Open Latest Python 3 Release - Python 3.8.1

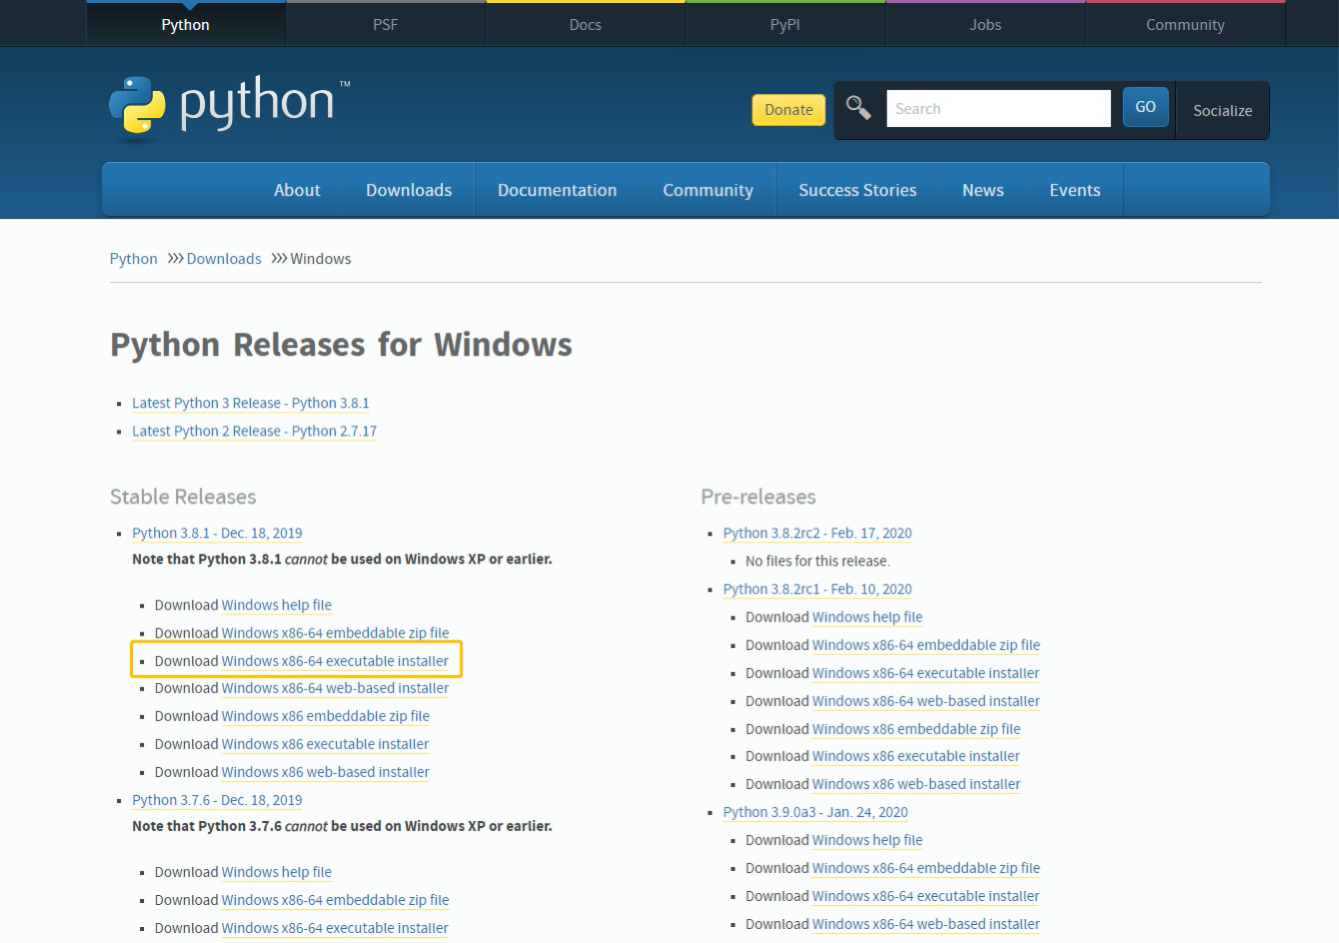(251, 403)
